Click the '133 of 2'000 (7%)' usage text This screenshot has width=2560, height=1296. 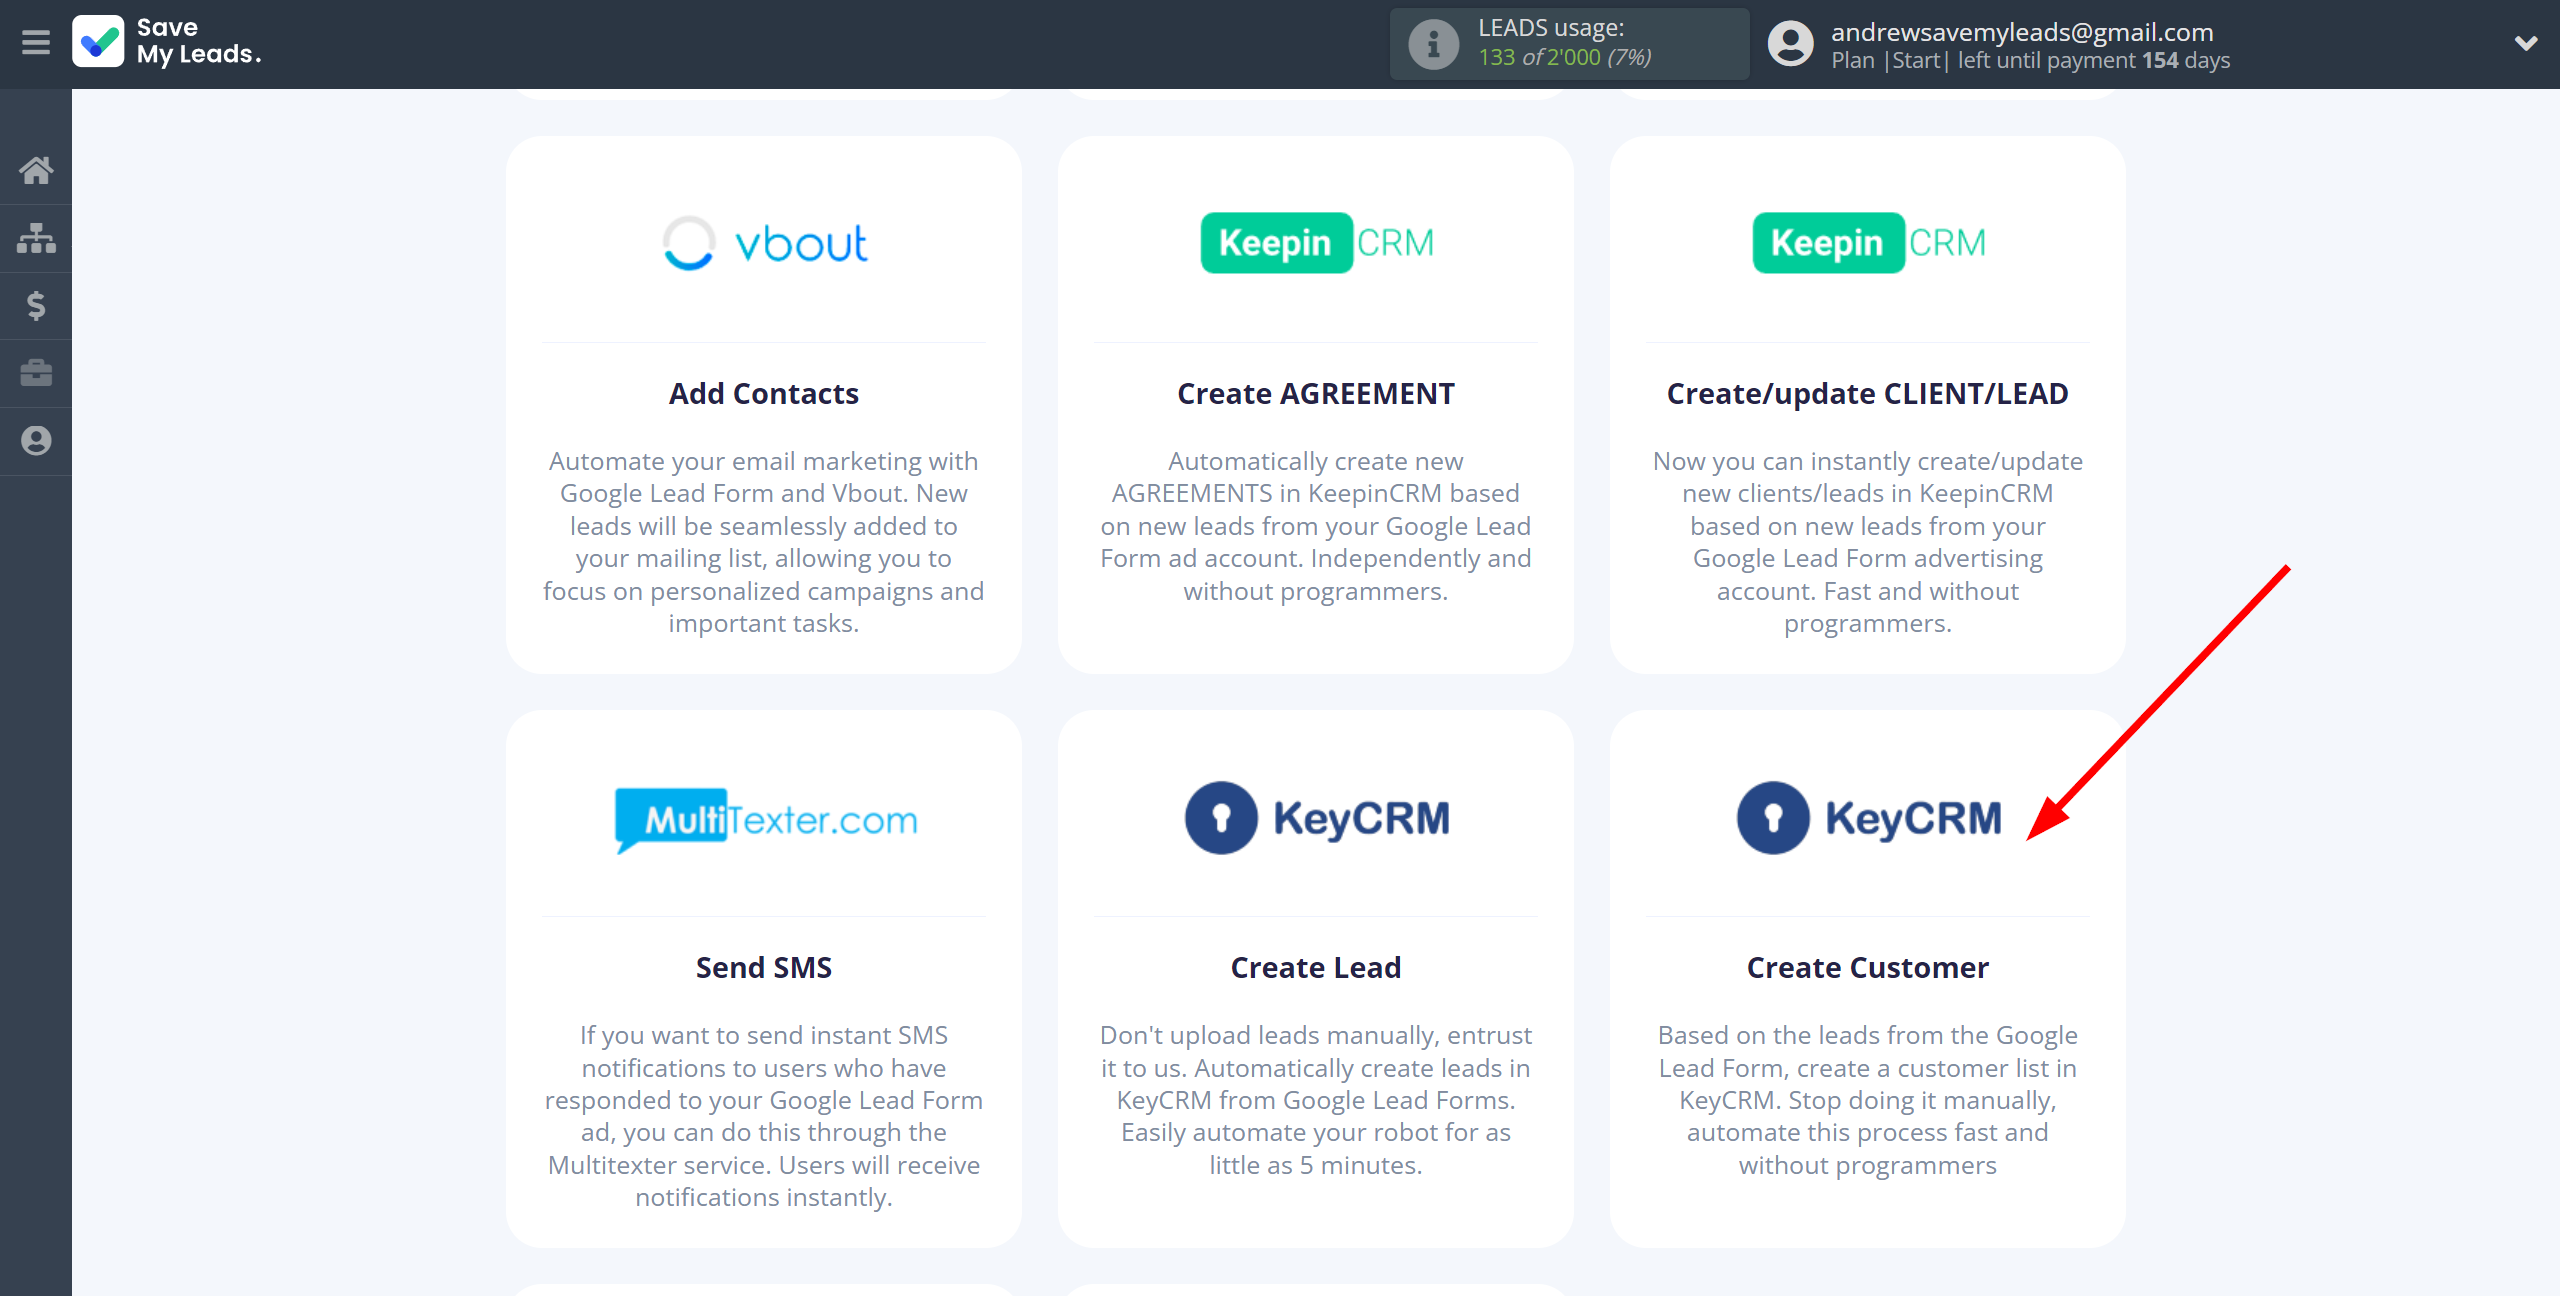pos(1565,58)
